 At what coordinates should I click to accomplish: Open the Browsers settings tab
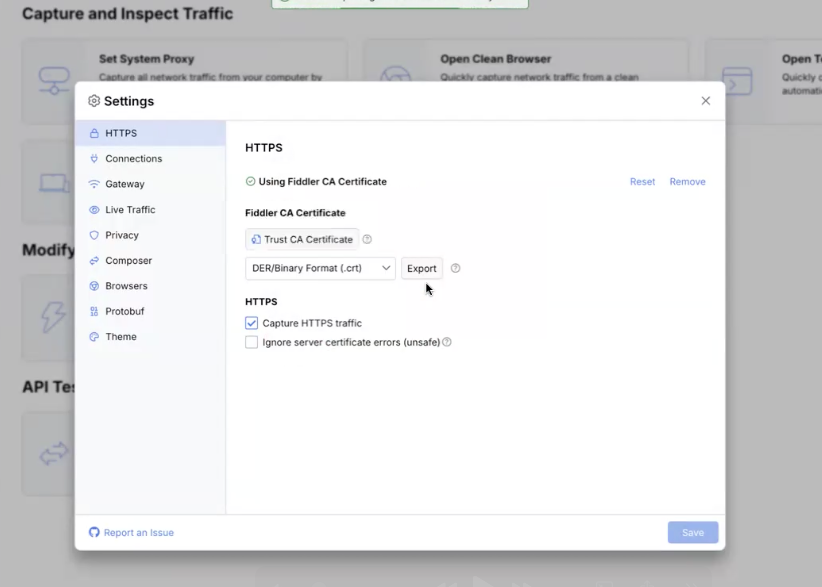[126, 286]
